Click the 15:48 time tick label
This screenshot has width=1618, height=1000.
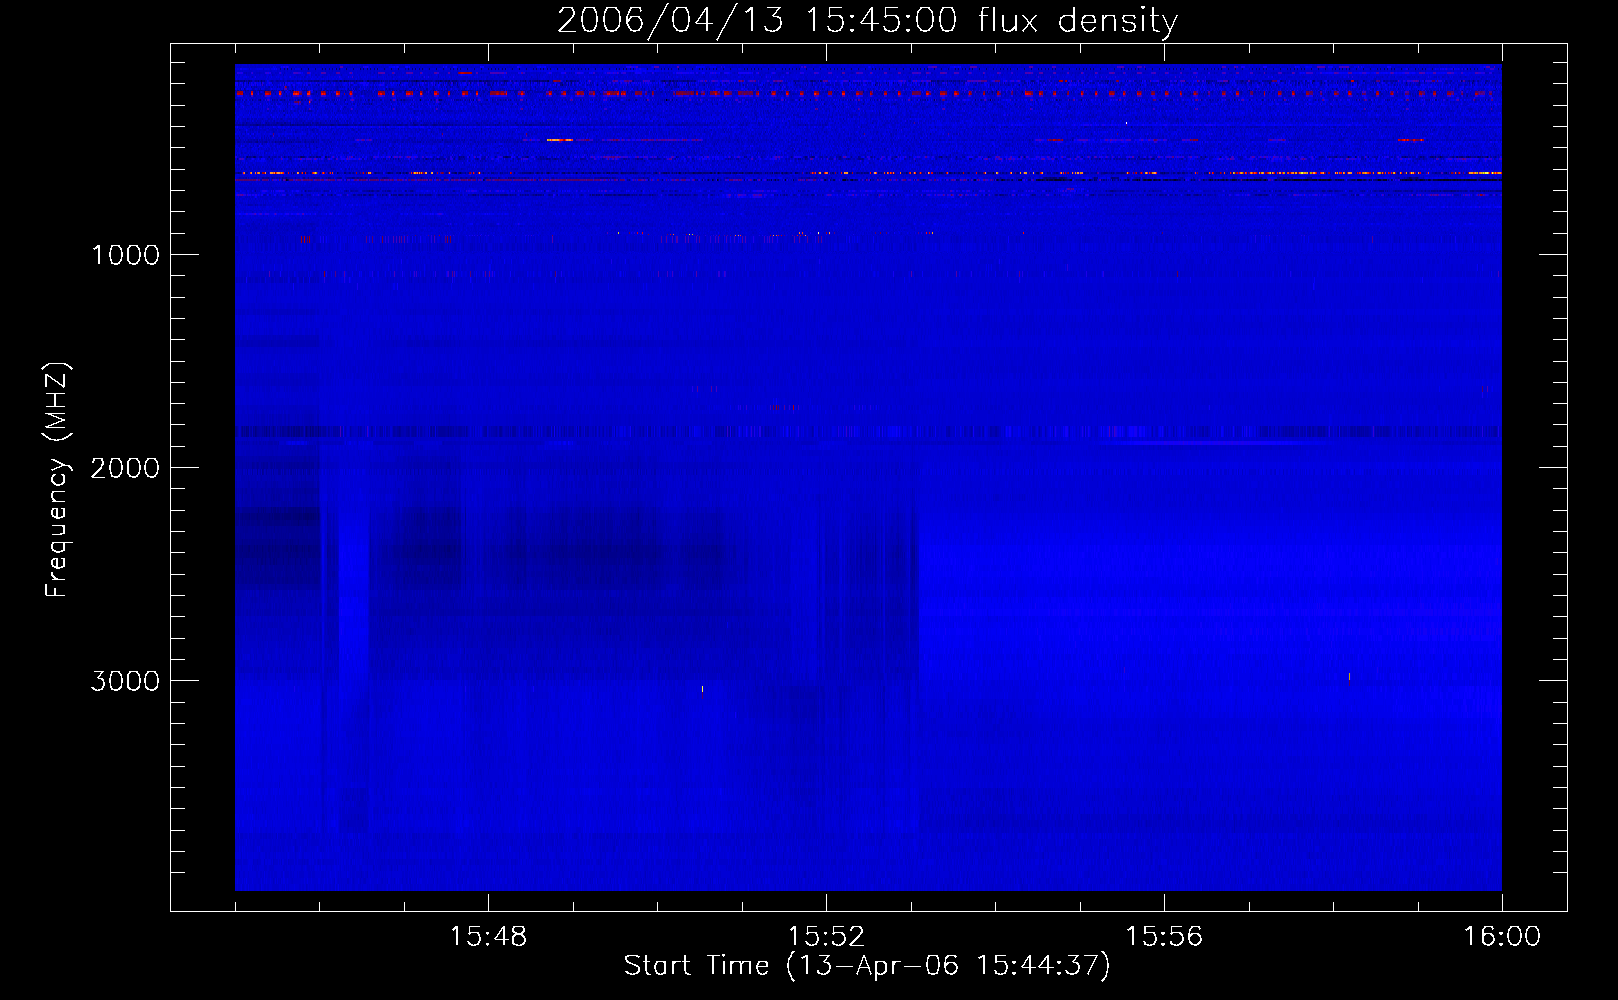(488, 937)
